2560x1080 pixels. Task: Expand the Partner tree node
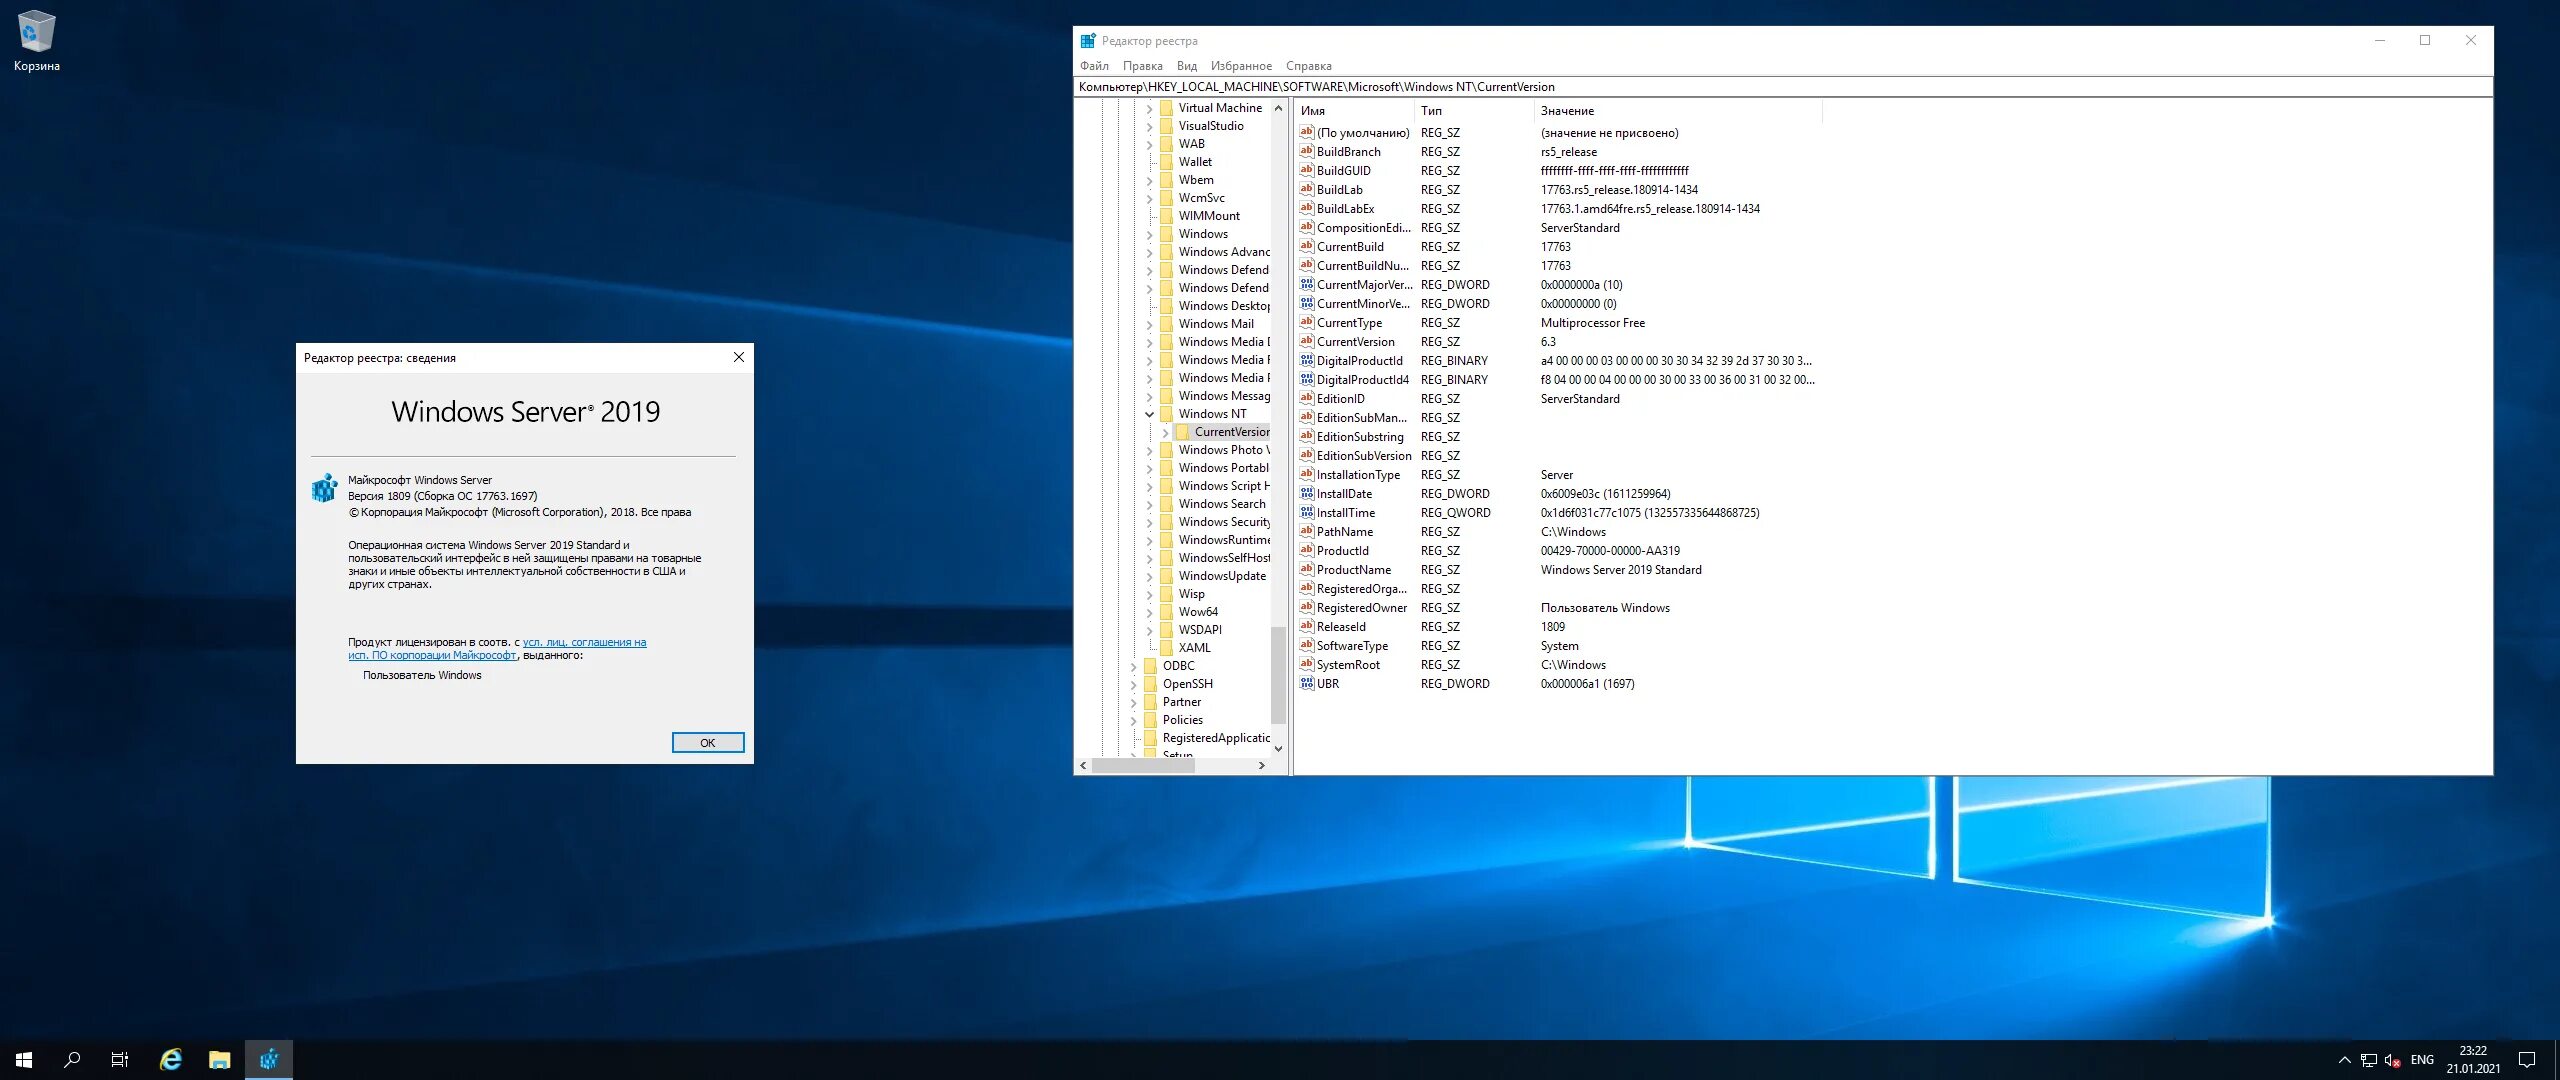coord(1134,702)
